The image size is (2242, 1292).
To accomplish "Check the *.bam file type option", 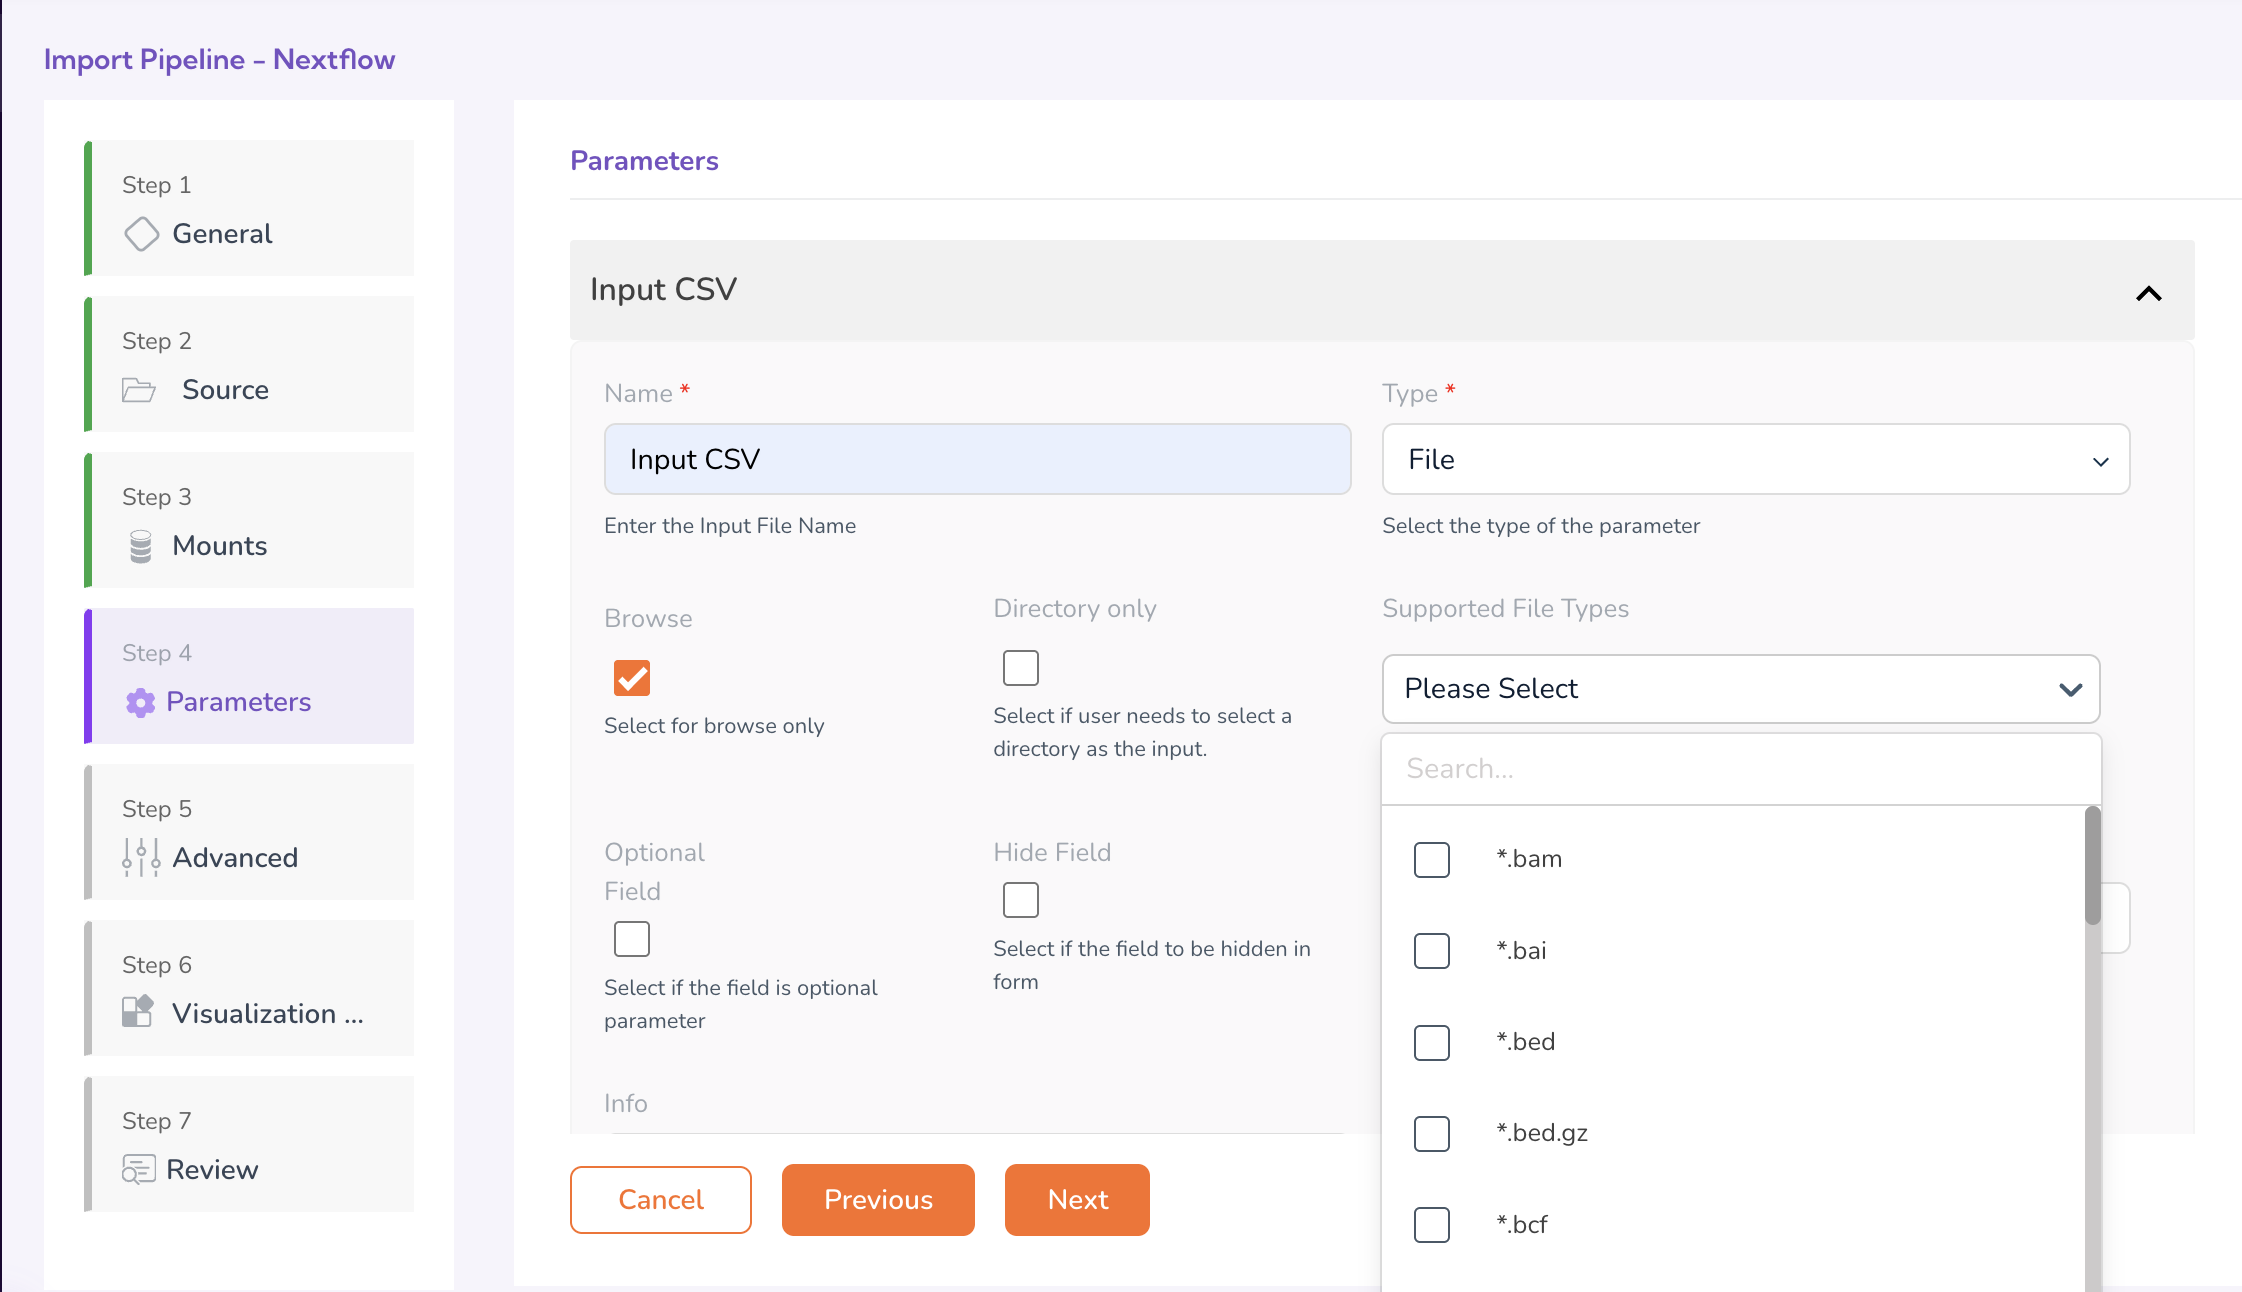I will click(1432, 859).
